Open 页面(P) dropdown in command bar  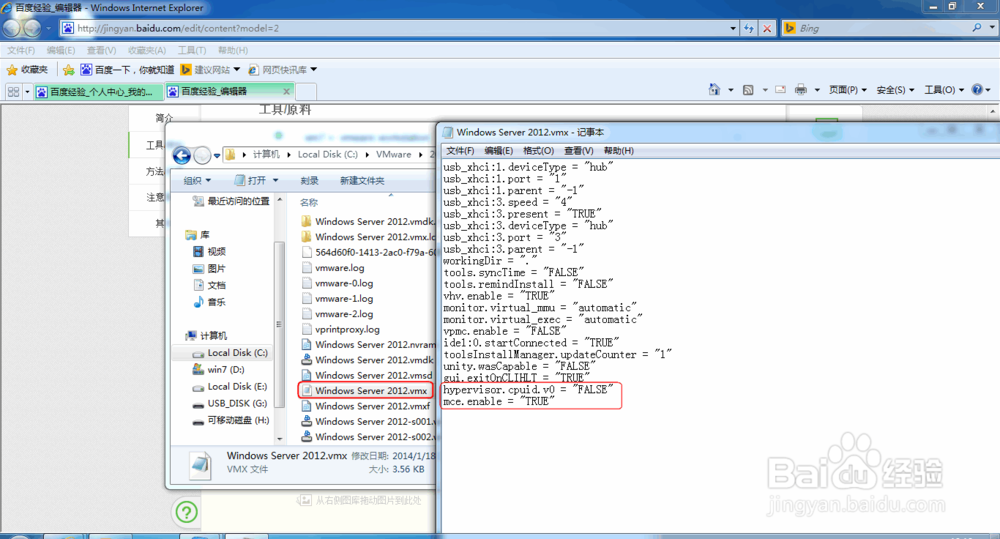click(848, 90)
